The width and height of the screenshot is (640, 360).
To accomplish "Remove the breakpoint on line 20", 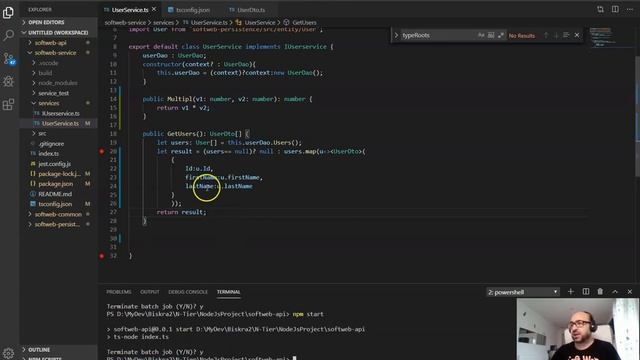I will pos(102,151).
